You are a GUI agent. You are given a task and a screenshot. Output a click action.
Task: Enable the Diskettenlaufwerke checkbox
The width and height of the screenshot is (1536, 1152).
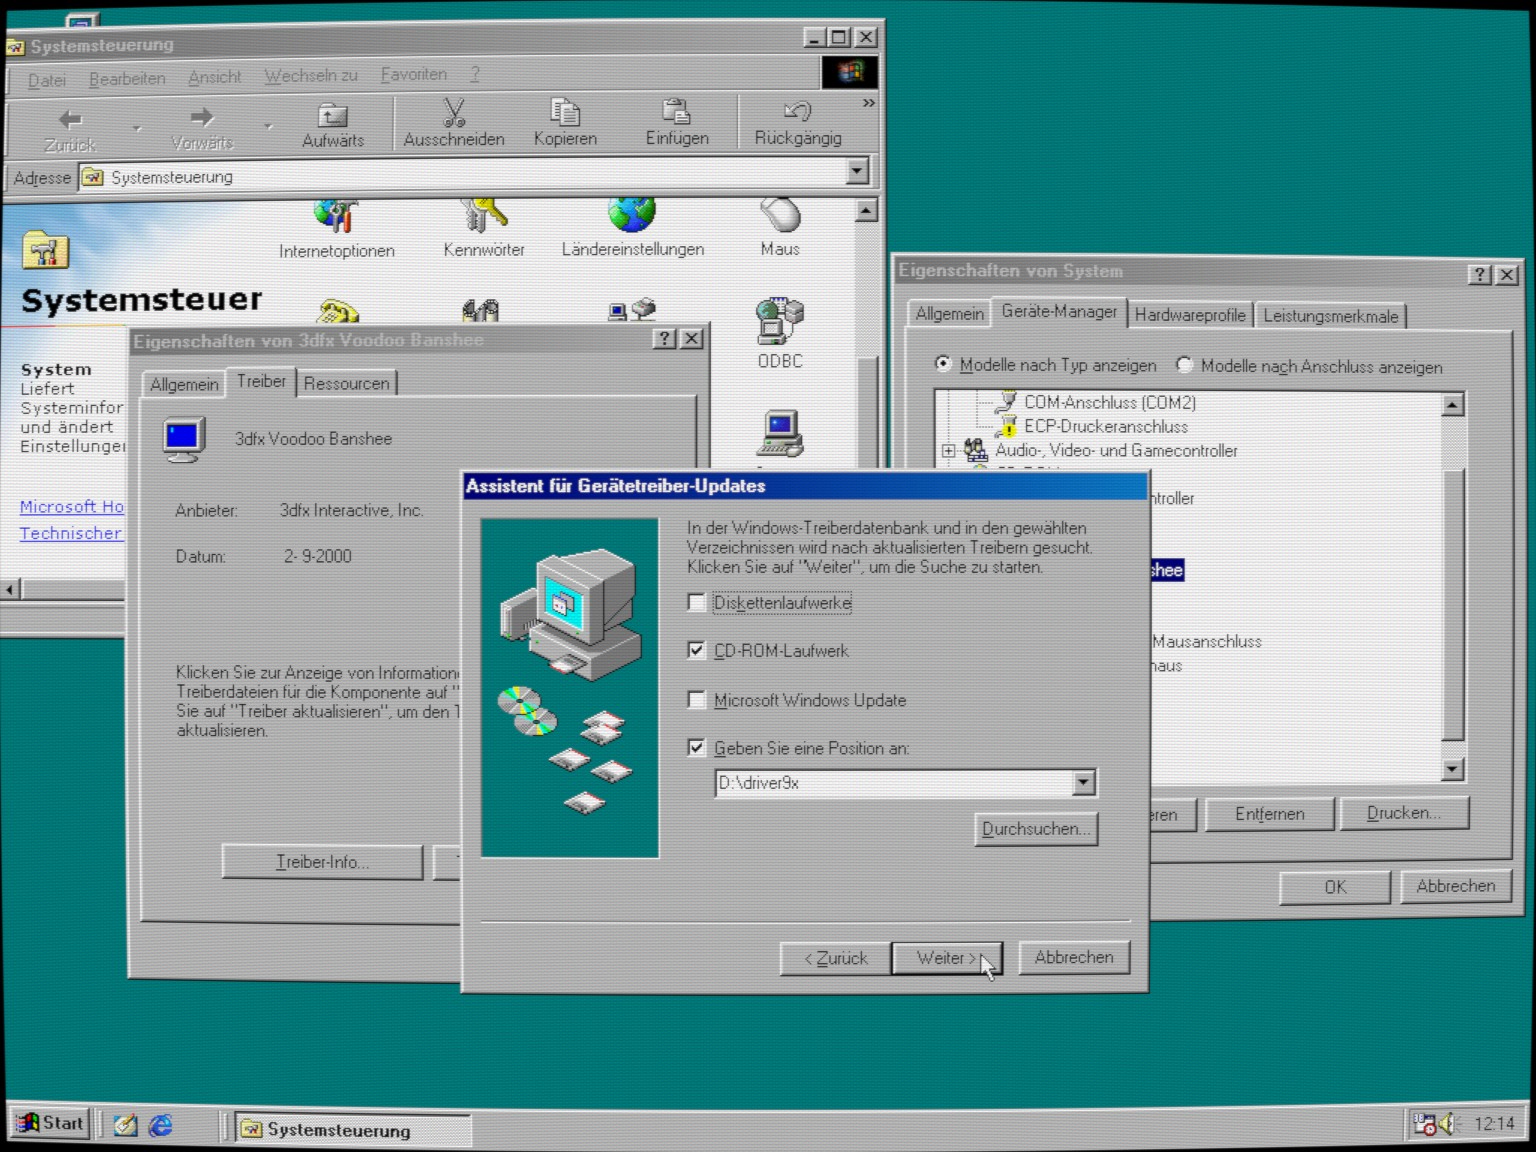pos(697,603)
